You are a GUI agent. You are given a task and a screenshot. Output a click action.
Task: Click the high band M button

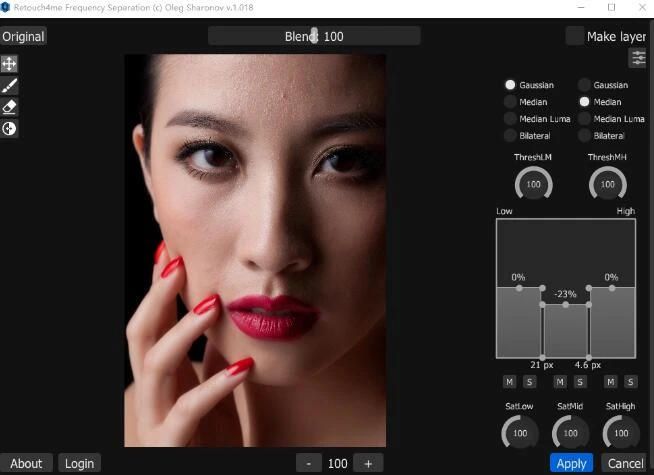pos(609,382)
